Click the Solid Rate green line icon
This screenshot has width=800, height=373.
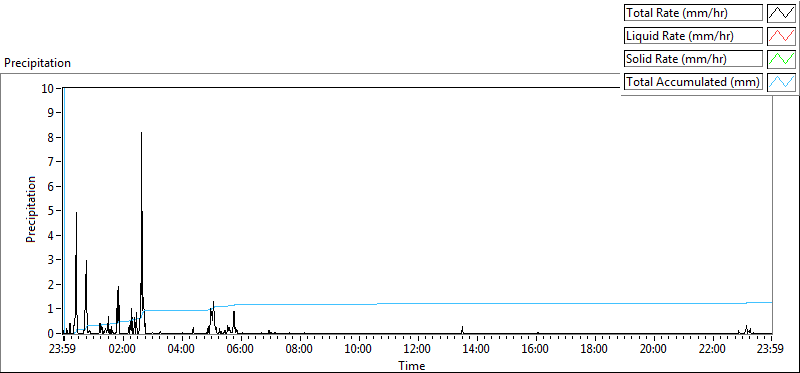pyautogui.click(x=782, y=59)
